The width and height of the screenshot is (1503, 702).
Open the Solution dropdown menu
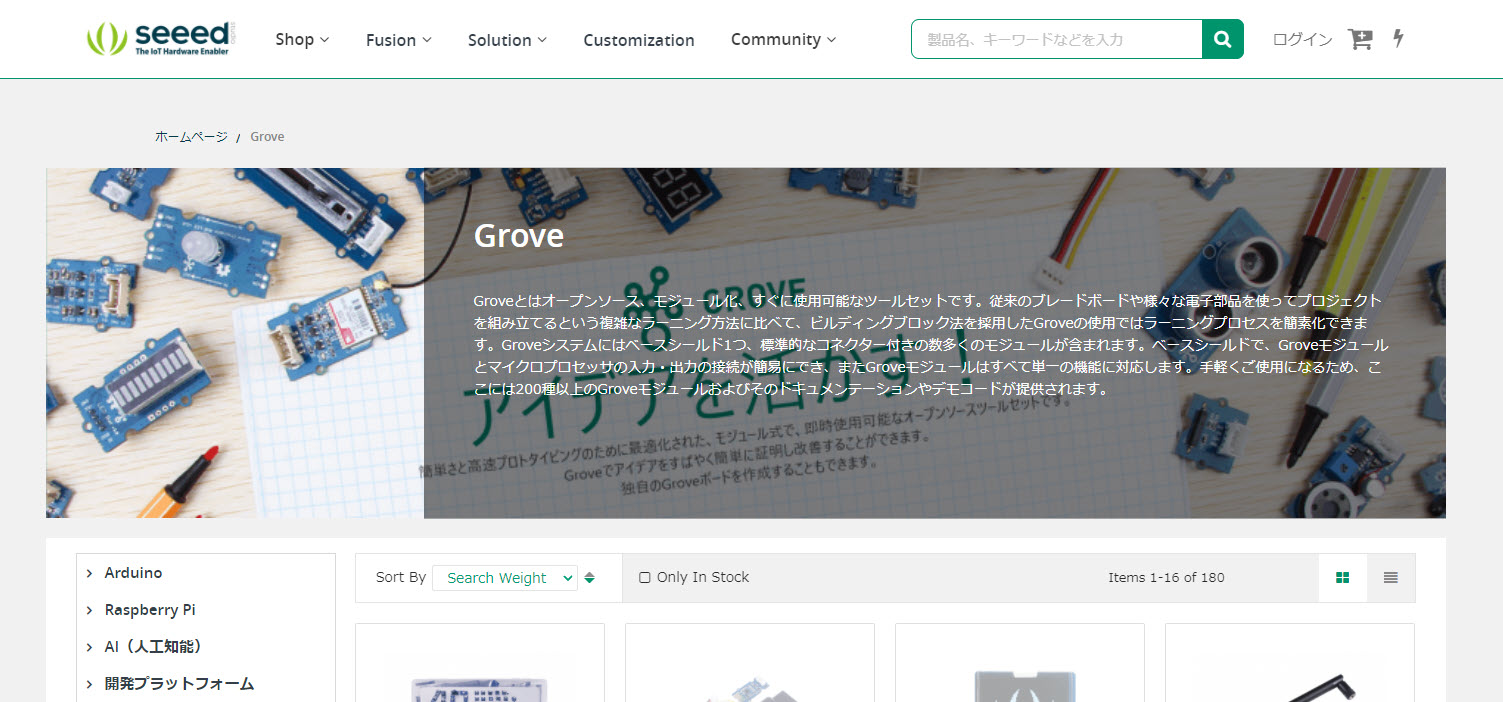507,40
